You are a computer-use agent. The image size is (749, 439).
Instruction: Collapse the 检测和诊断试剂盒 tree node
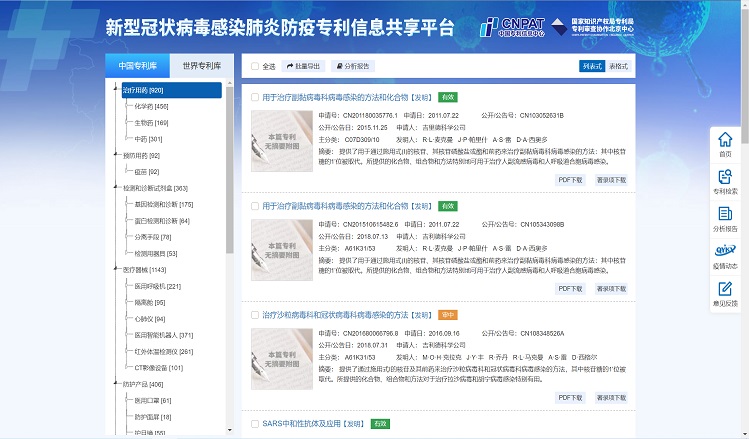click(x=117, y=187)
